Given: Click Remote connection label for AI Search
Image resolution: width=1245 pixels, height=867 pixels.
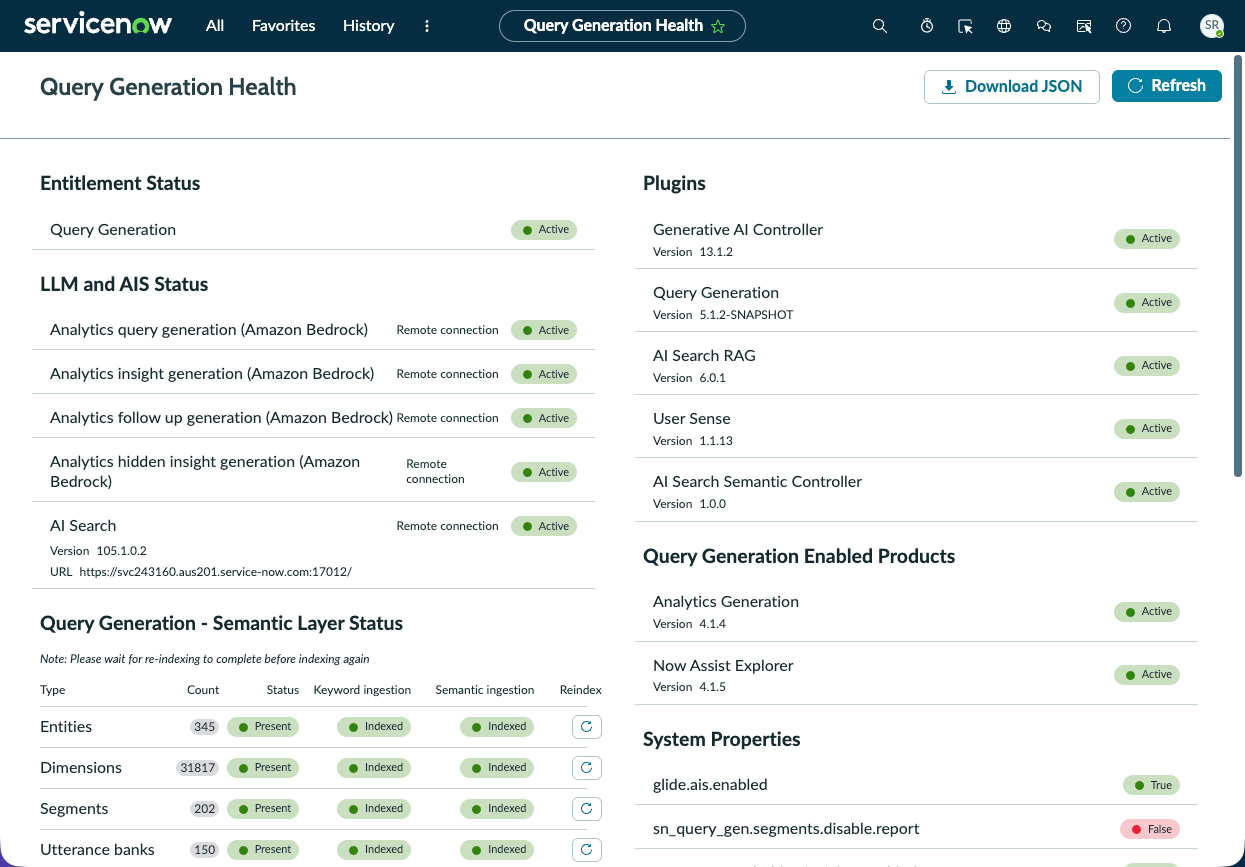Looking at the screenshot, I should click(x=447, y=526).
